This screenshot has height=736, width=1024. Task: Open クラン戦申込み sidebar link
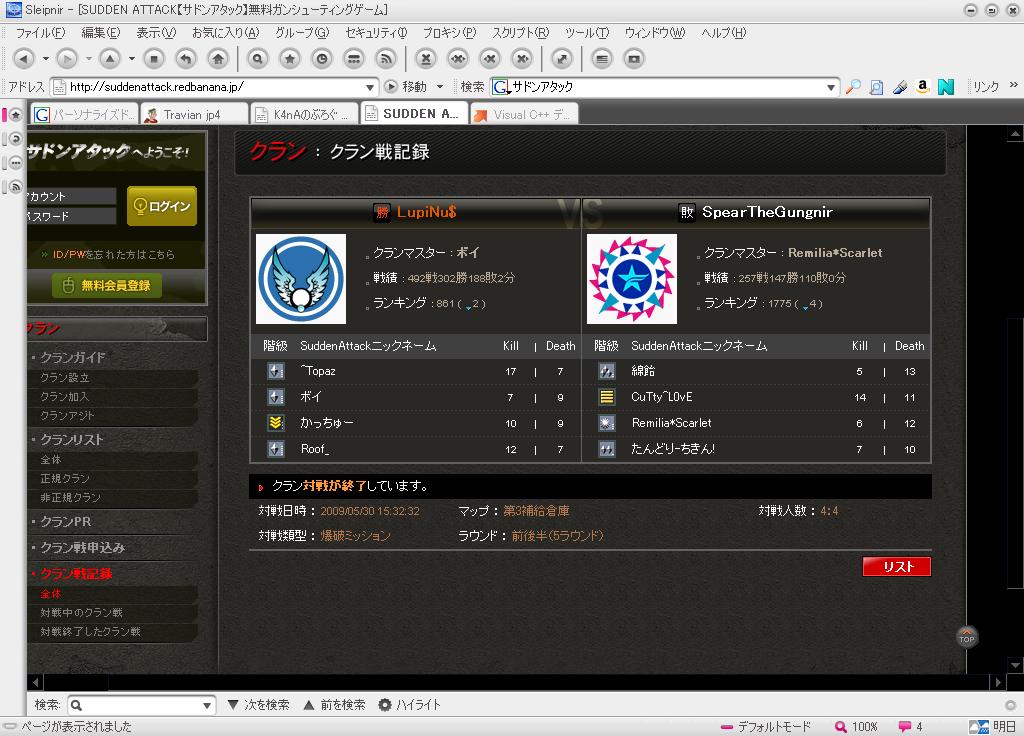tap(82, 547)
